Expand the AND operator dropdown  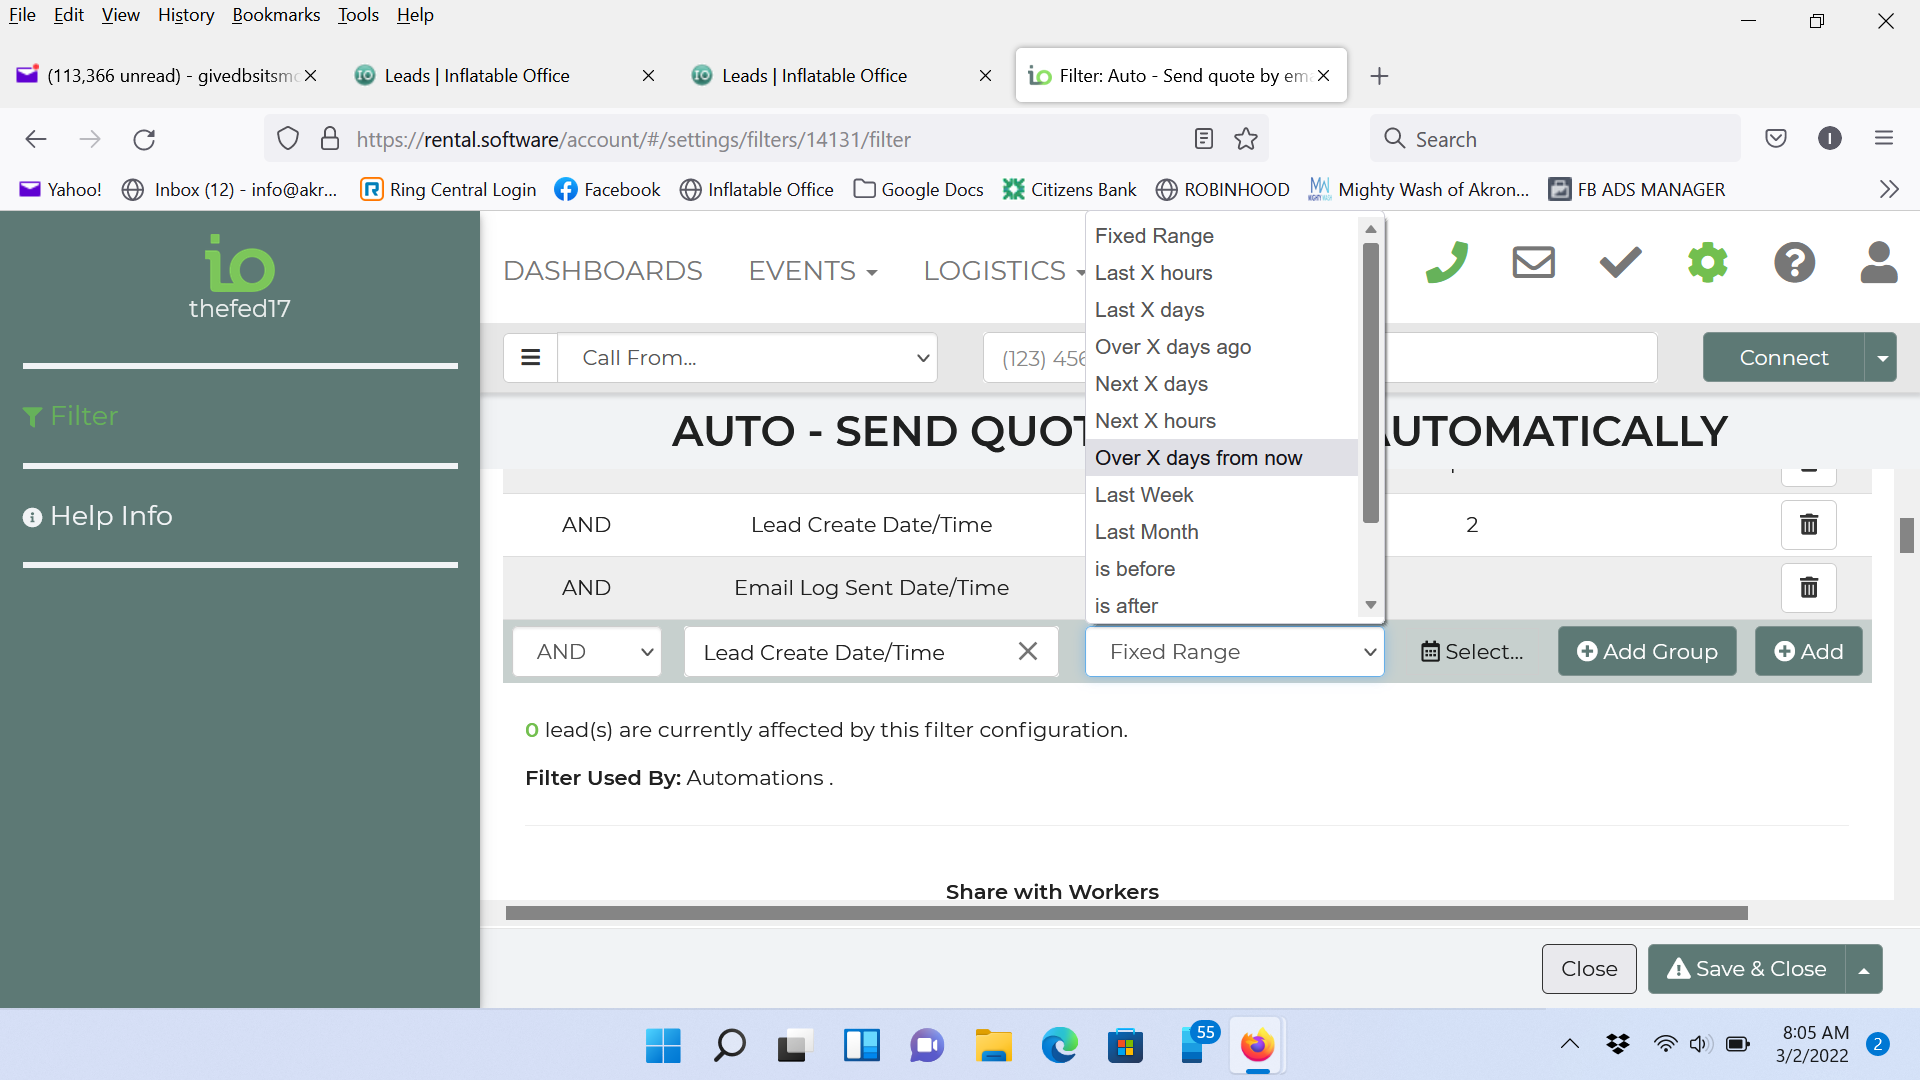587,652
